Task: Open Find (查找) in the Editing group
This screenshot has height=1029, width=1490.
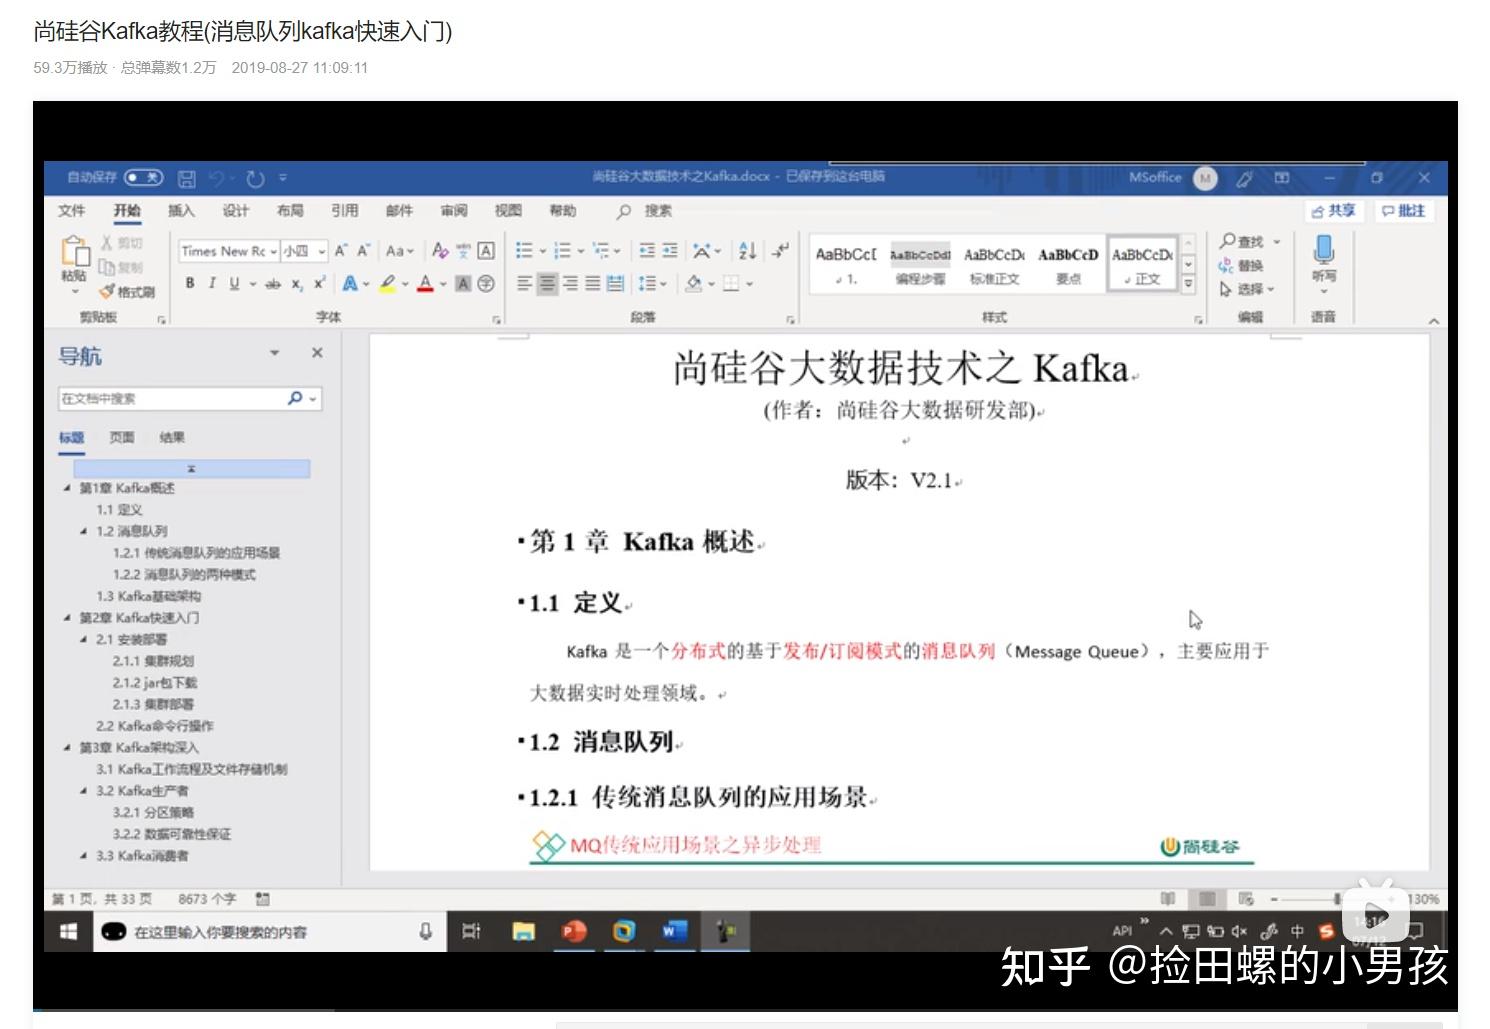Action: click(1243, 242)
